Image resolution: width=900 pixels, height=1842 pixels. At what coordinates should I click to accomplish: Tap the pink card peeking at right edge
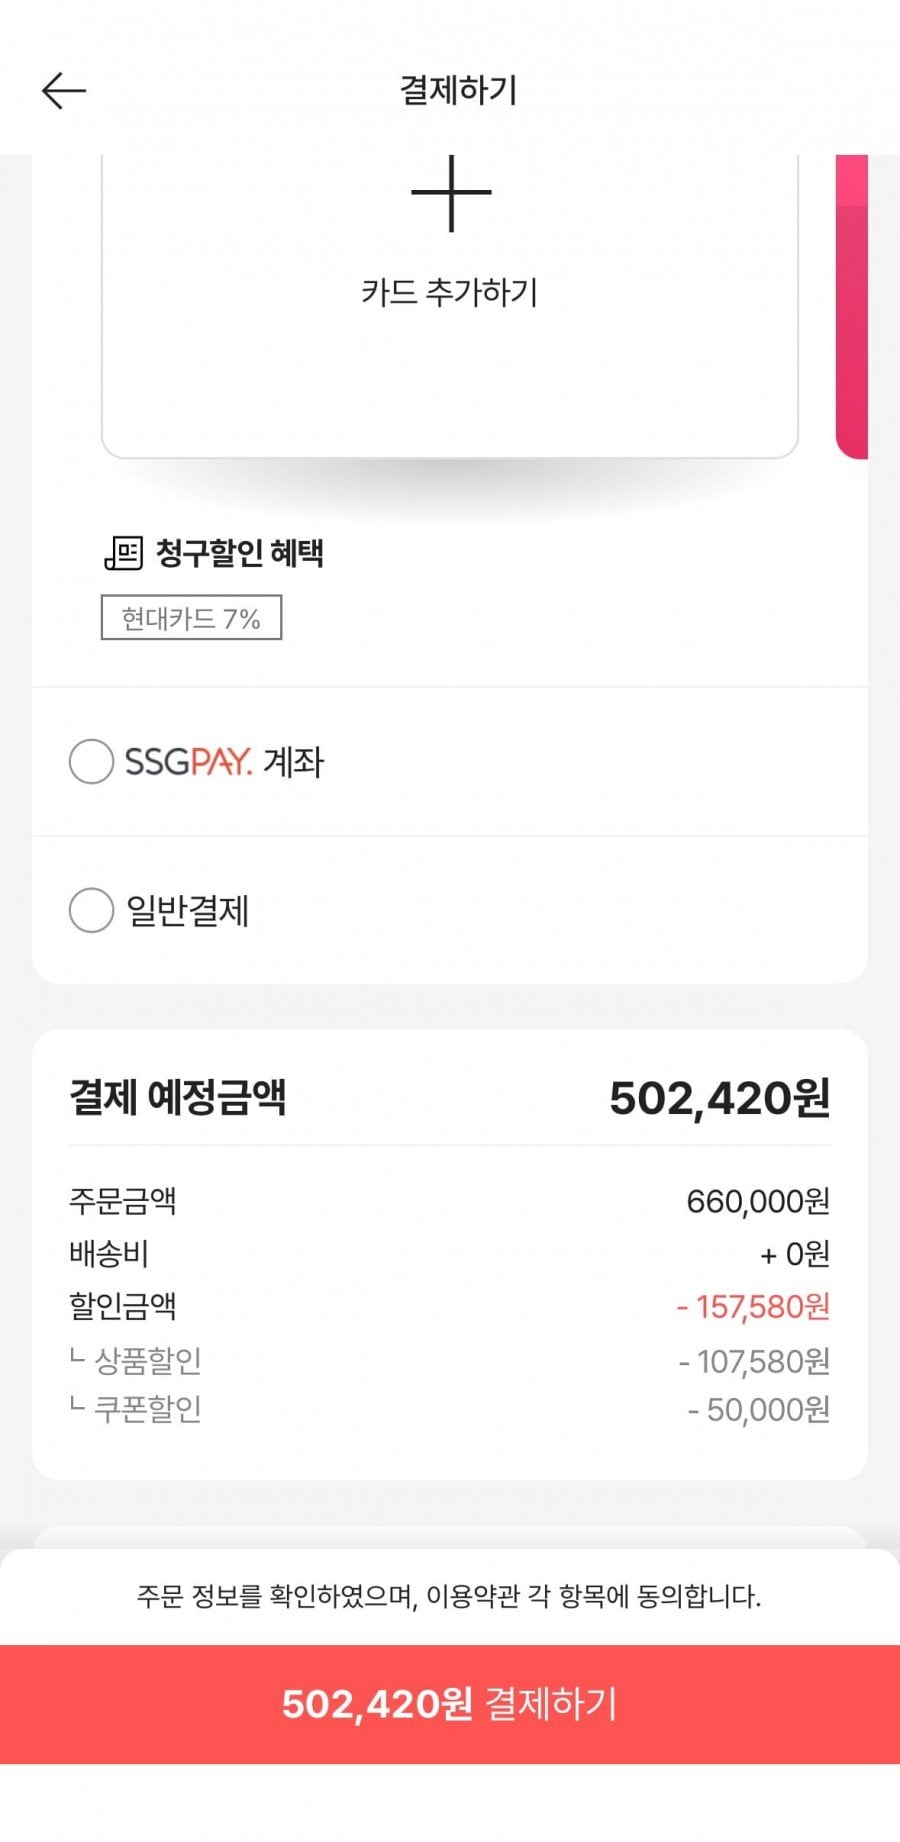(851, 305)
